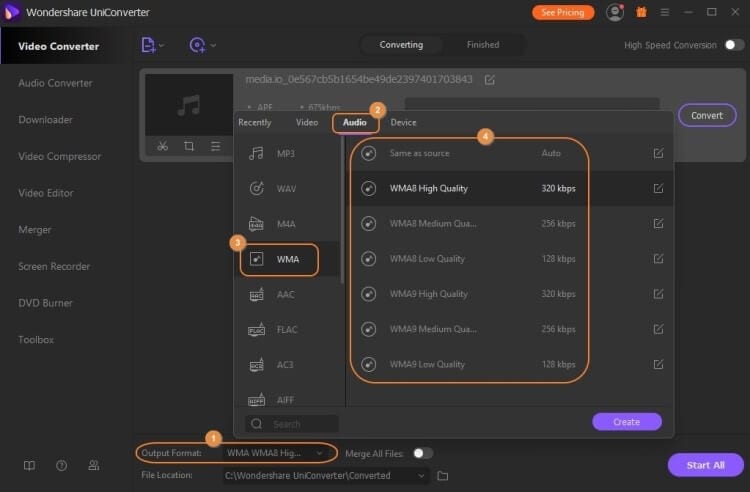This screenshot has height=492, width=750.
Task: Switch to the Recently tab
Action: (x=254, y=122)
